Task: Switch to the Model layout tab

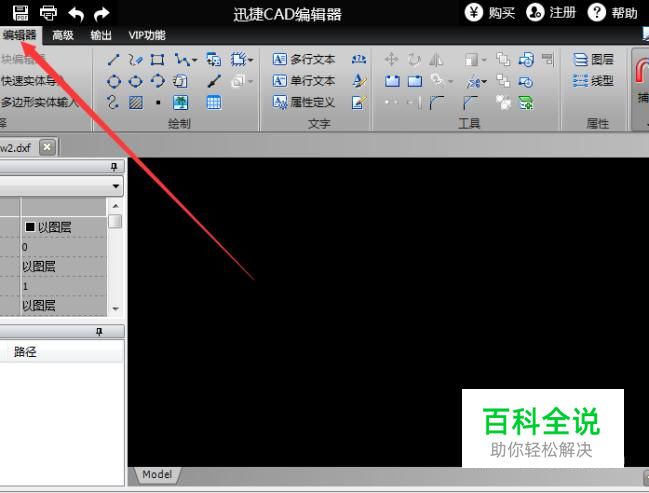Action: coord(157,474)
